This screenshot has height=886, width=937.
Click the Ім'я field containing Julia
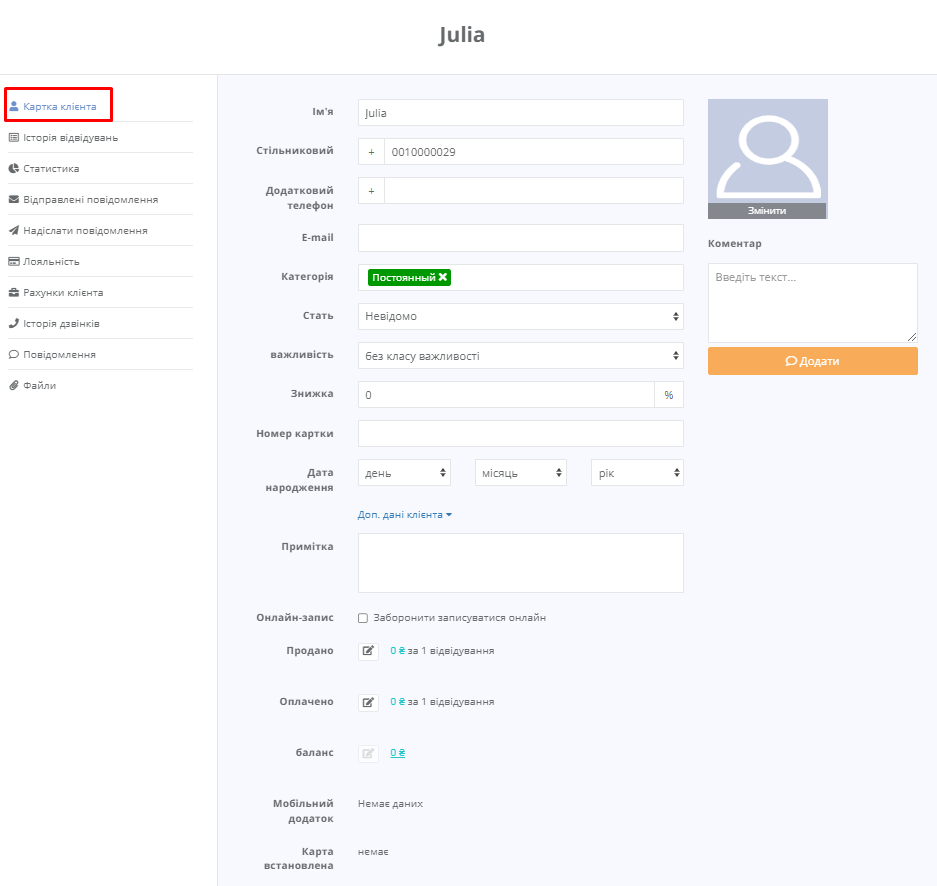pos(520,112)
